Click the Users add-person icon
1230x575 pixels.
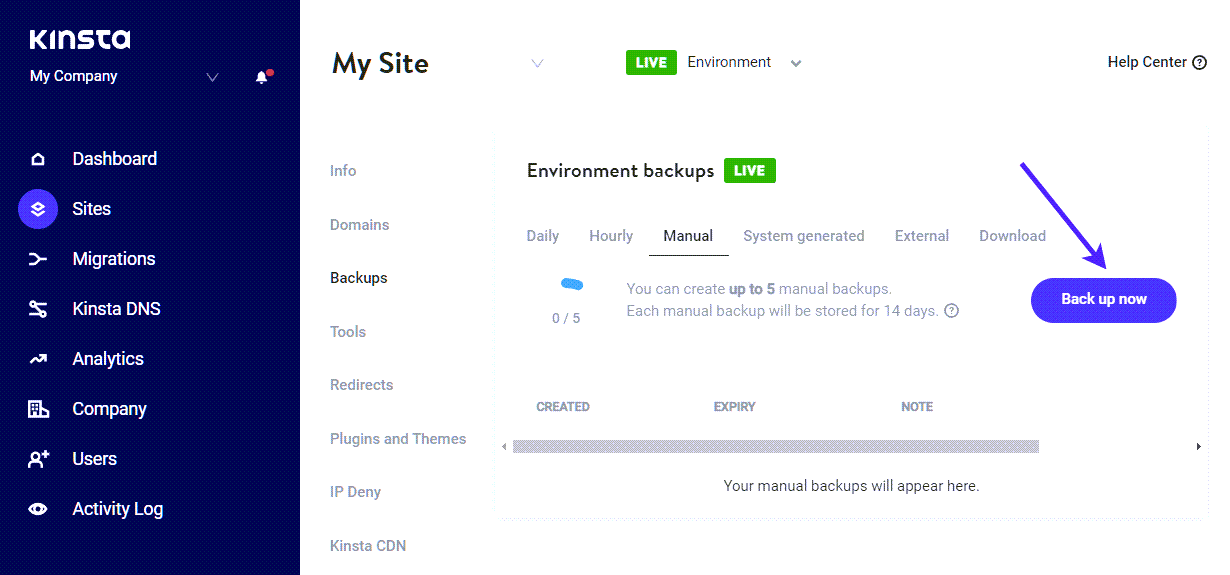38,459
